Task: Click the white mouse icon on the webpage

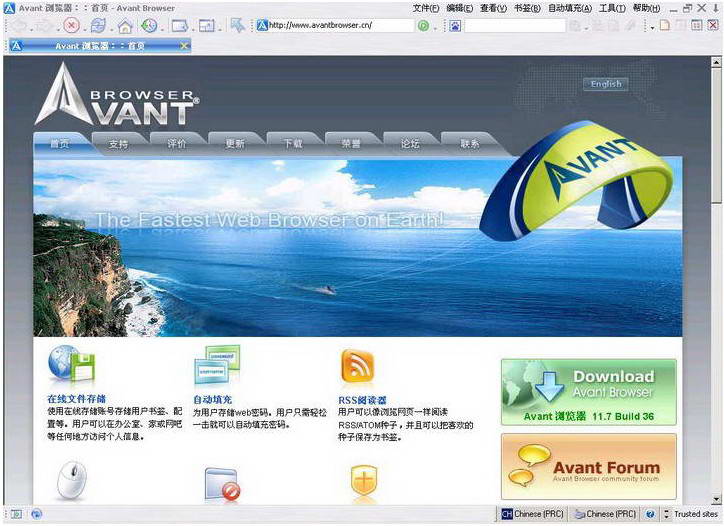Action: pyautogui.click(x=72, y=480)
